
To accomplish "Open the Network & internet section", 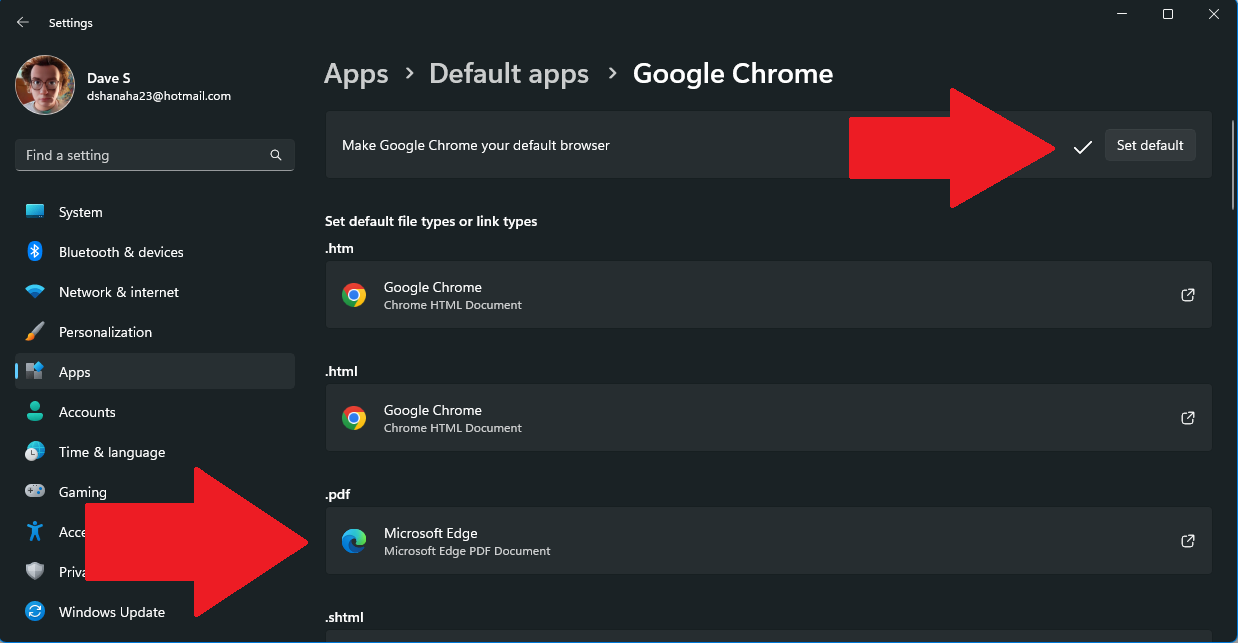I will click(x=118, y=292).
